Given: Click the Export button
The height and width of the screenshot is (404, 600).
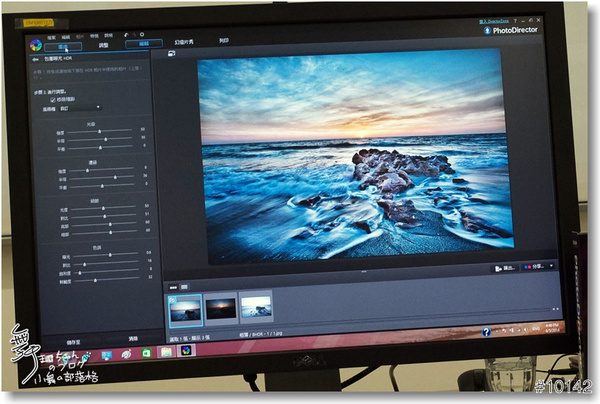Looking at the screenshot, I should (505, 268).
